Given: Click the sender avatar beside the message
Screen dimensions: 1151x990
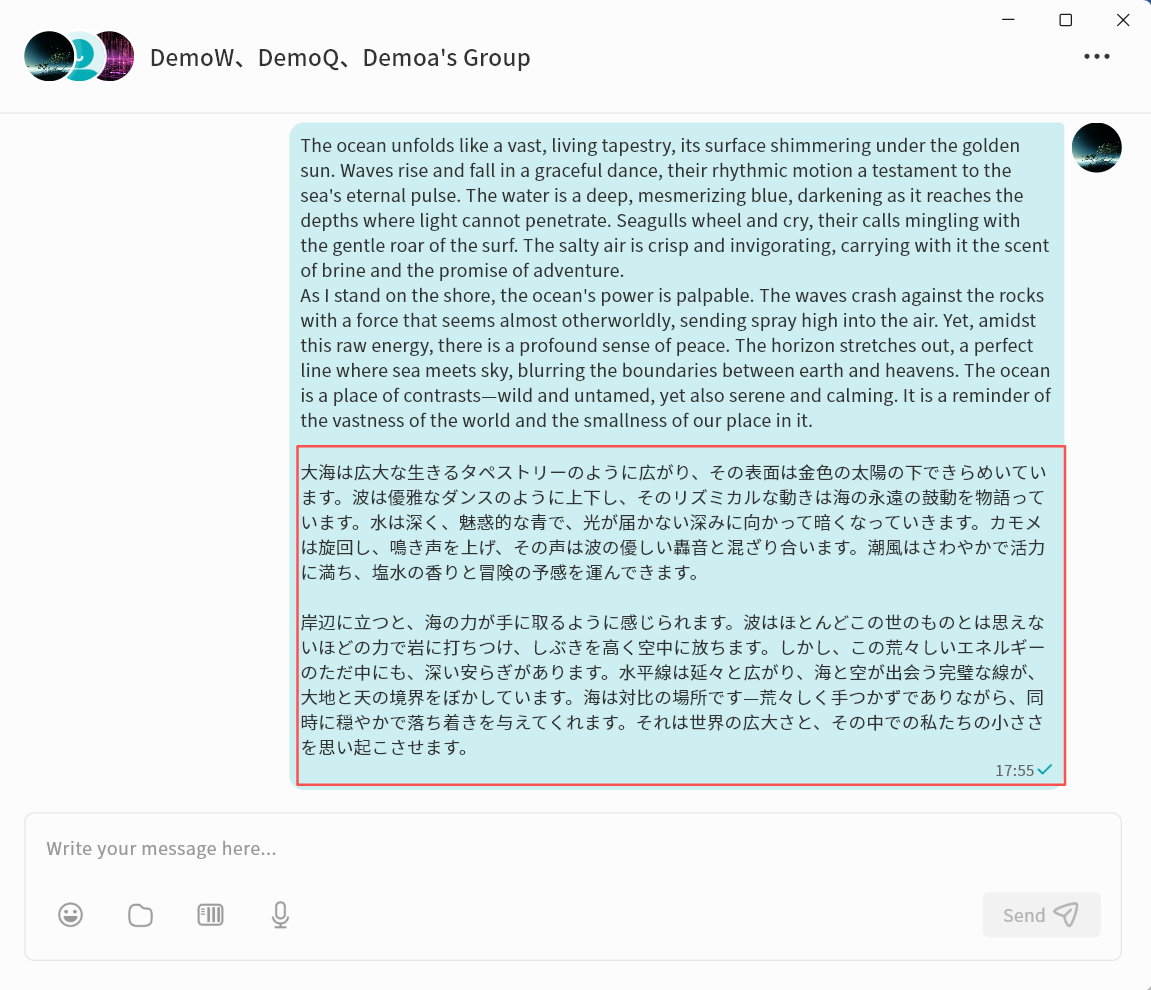Looking at the screenshot, I should pos(1096,148).
